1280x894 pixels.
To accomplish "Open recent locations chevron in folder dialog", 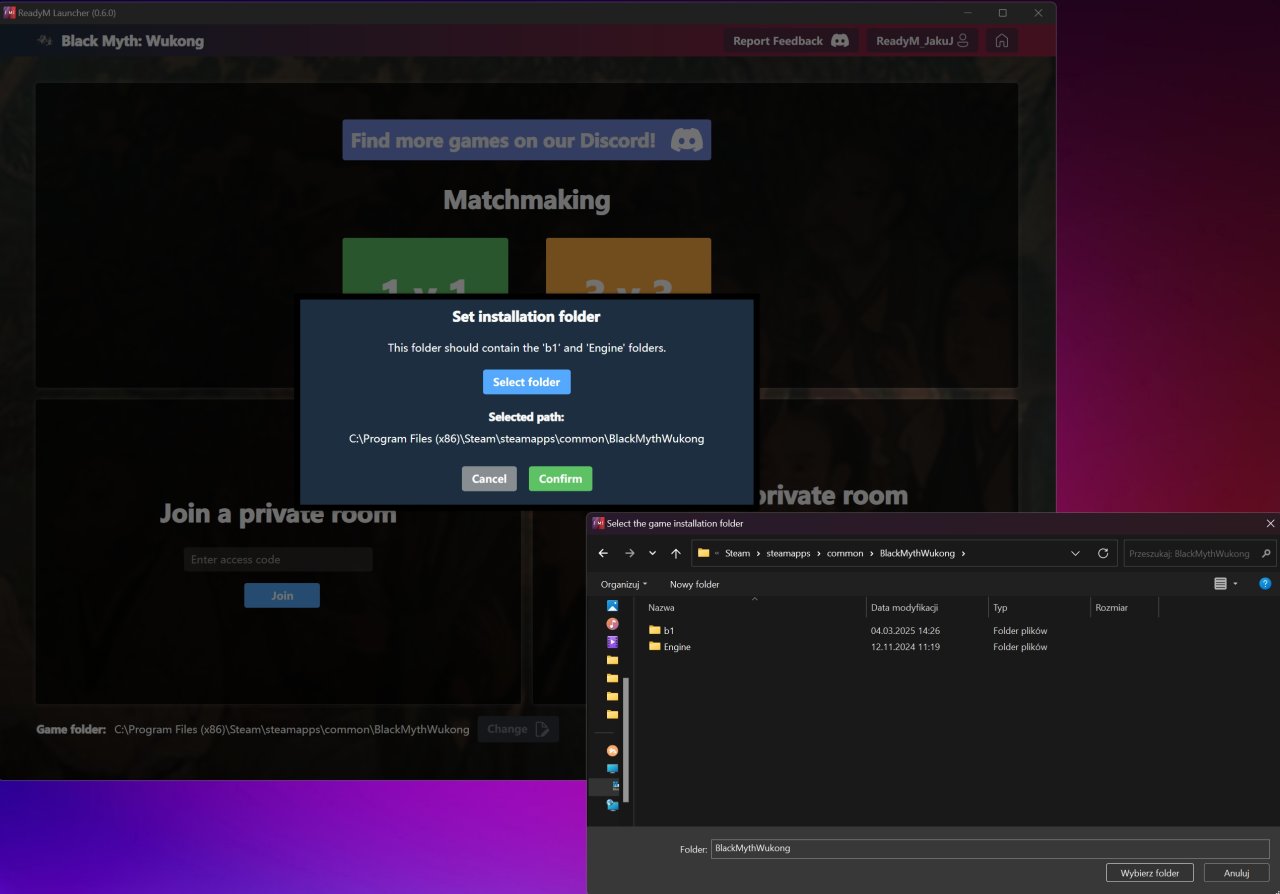I will 652,553.
